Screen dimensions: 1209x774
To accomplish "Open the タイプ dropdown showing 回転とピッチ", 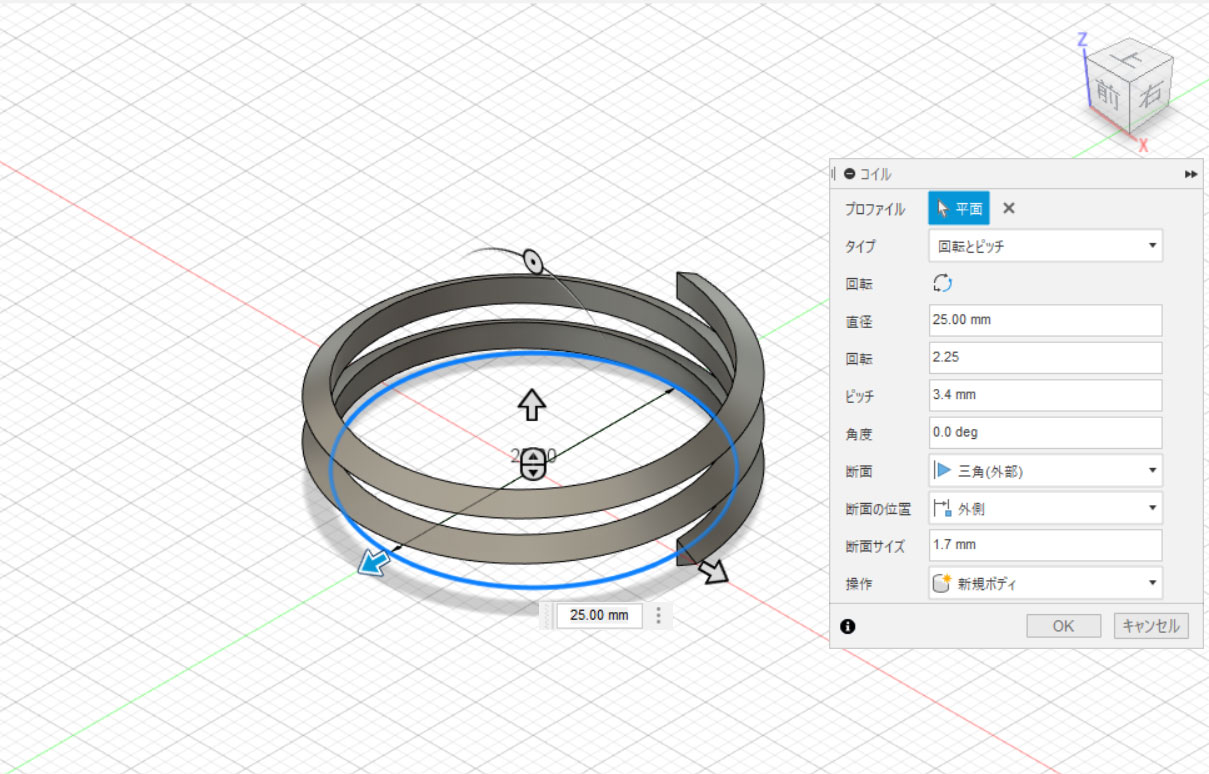I will click(x=1046, y=246).
